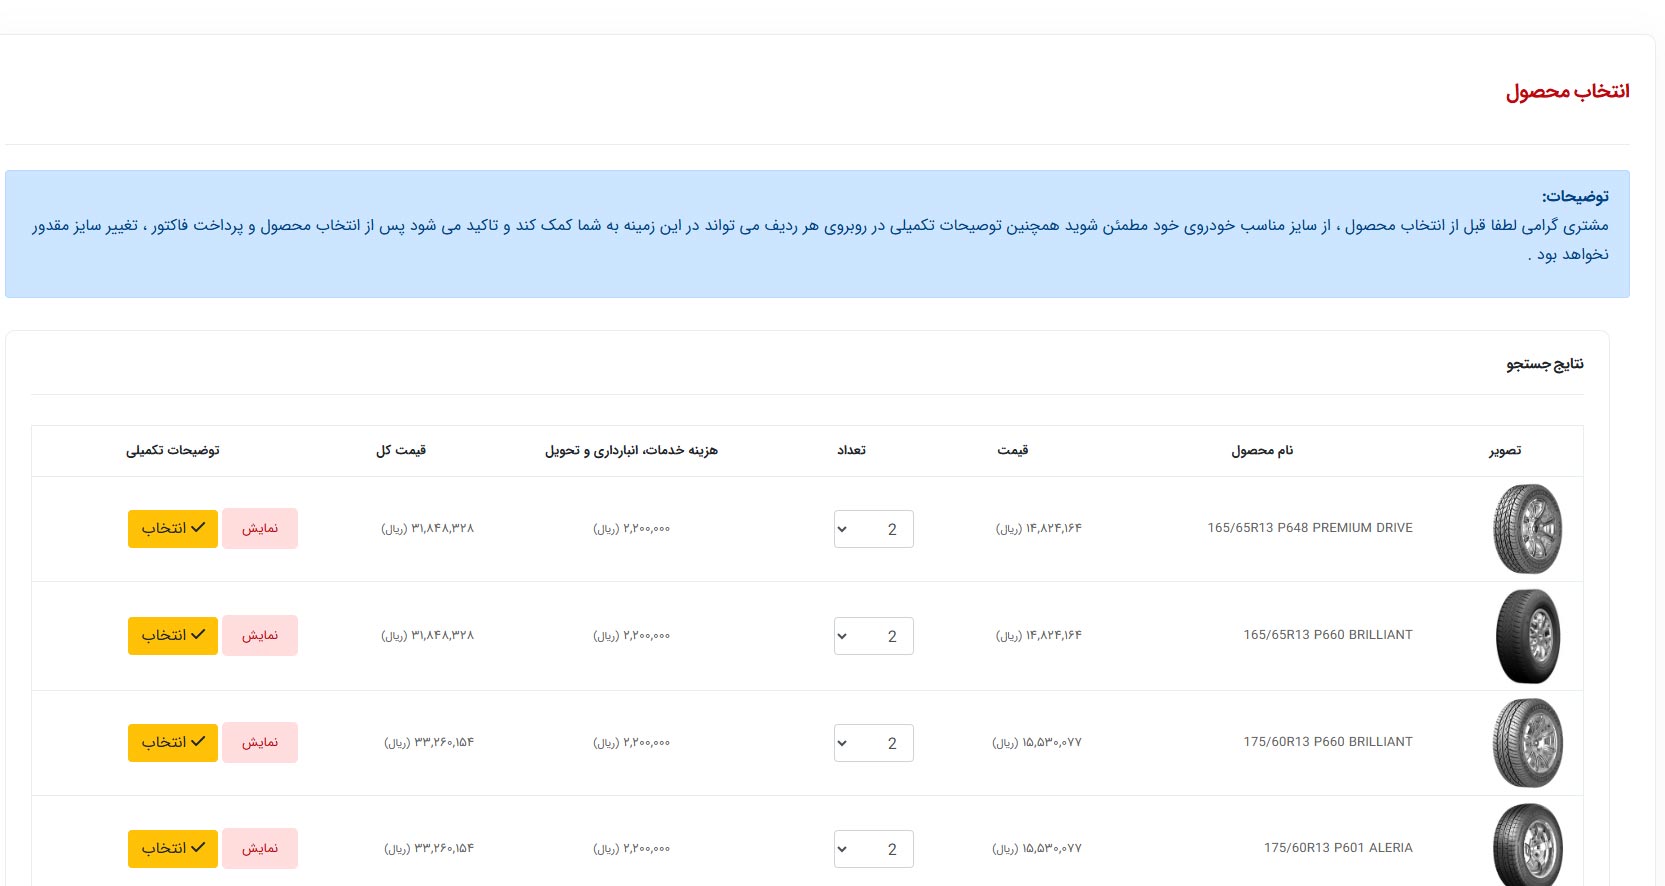Image resolution: width=1665 pixels, height=886 pixels.
Task: Click the انتخاب محصول page title
Action: (1568, 91)
